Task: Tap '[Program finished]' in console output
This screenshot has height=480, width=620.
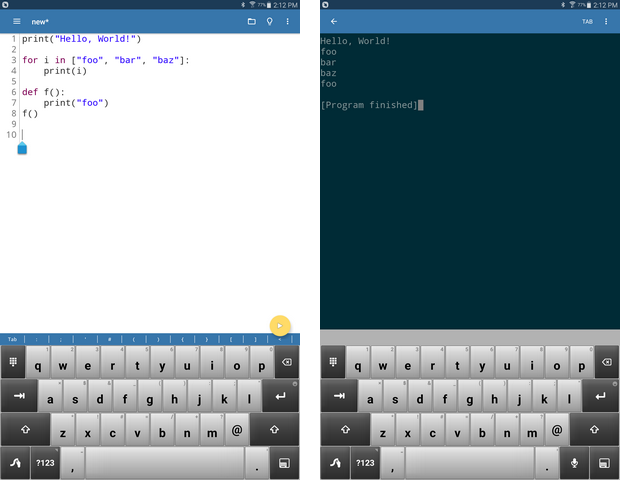Action: (369, 105)
